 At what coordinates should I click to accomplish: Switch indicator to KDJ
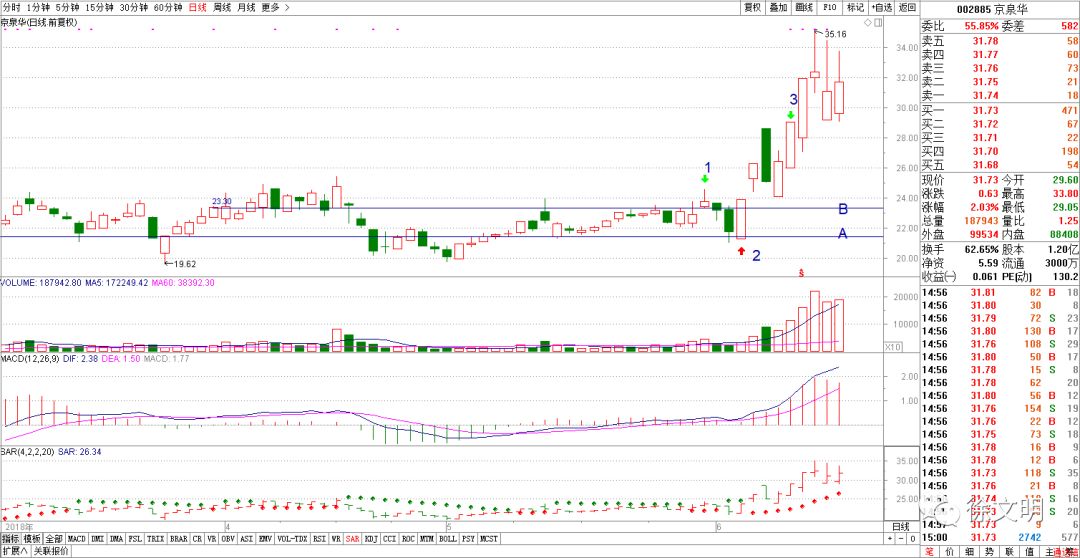point(371,538)
